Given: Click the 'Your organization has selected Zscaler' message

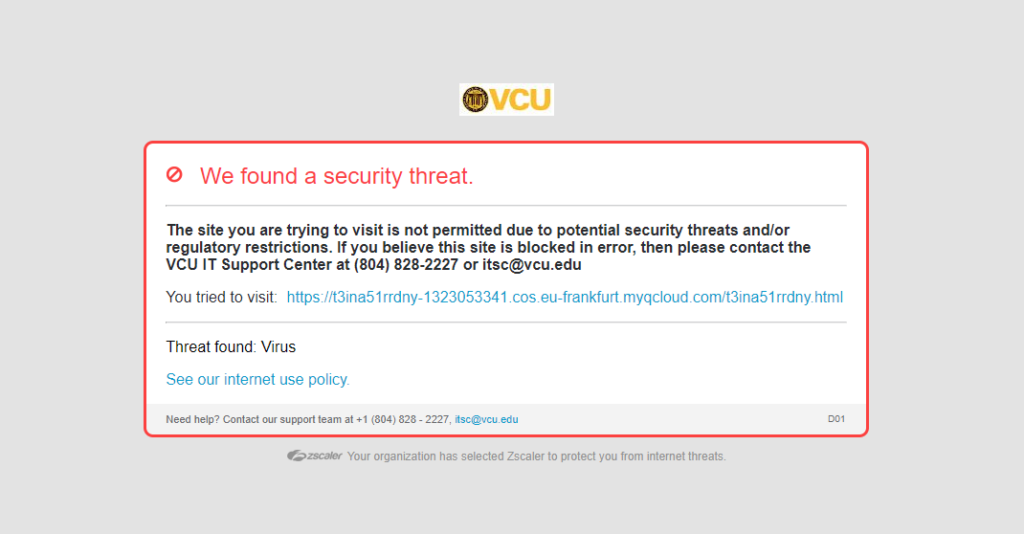Looking at the screenshot, I should point(536,456).
